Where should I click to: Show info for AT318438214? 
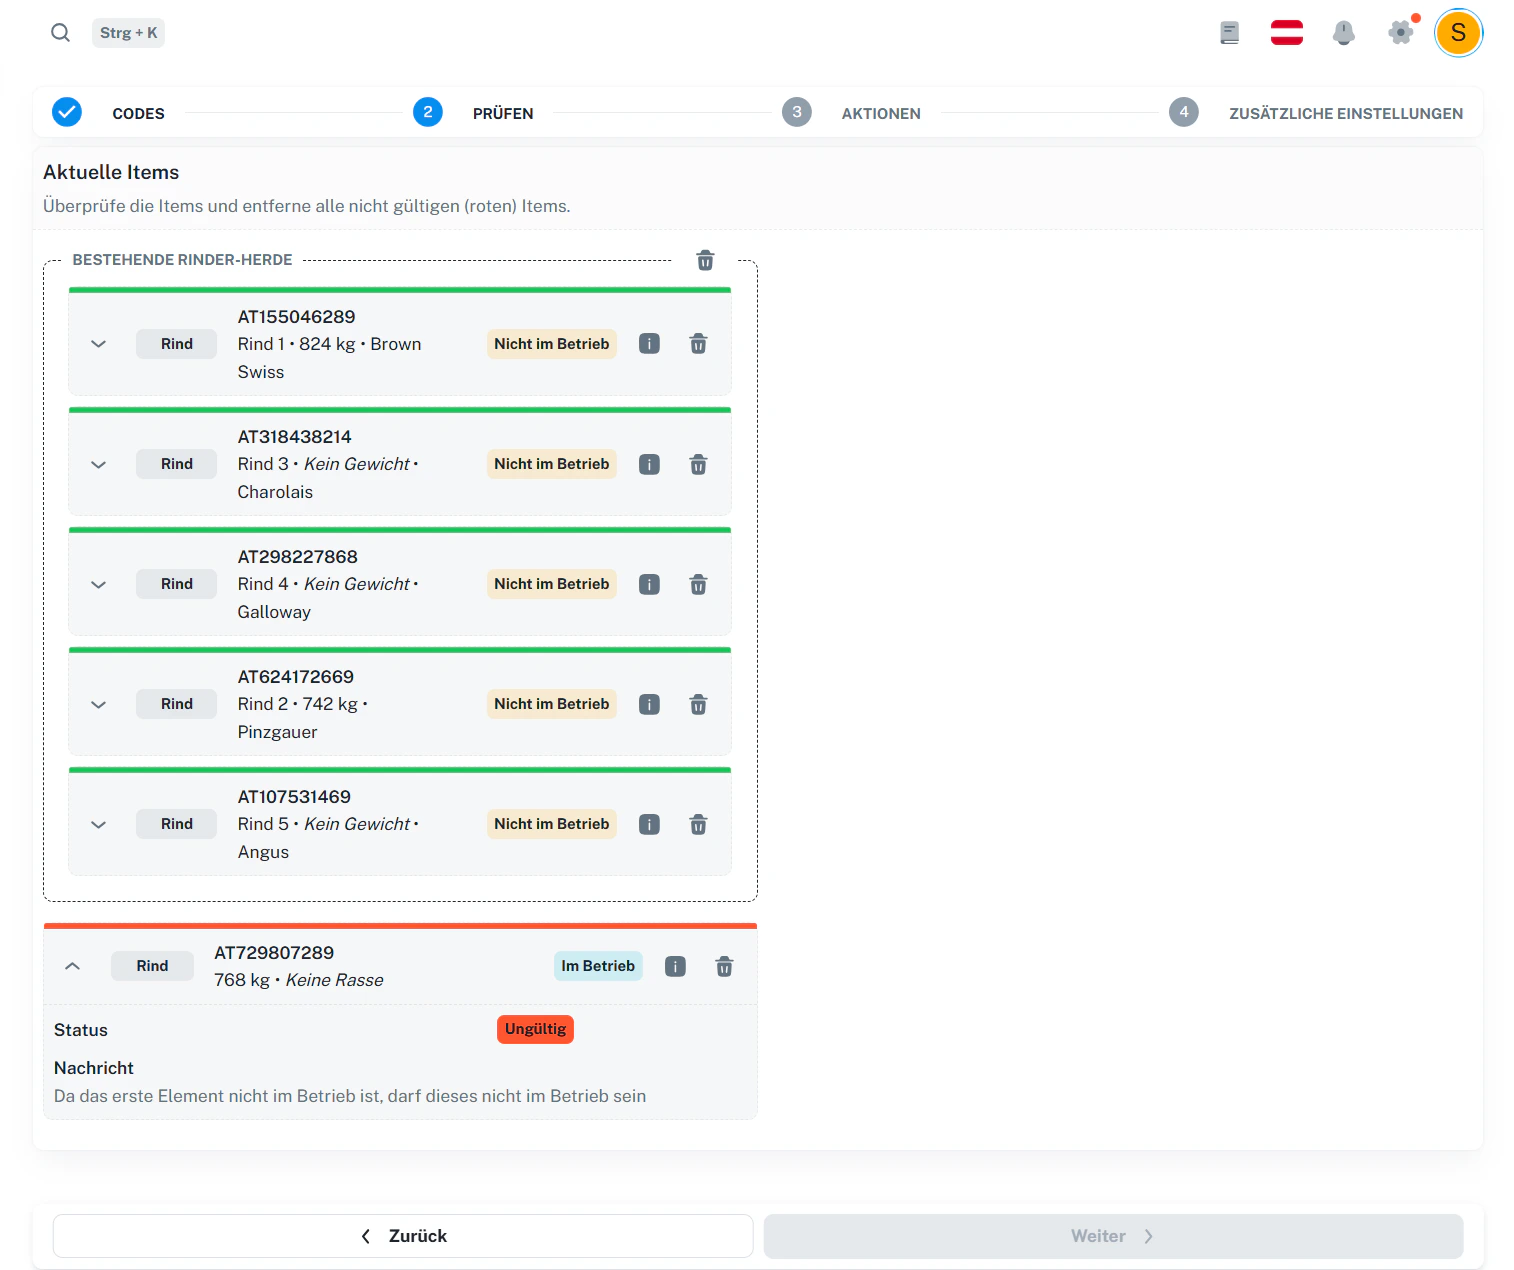click(649, 464)
